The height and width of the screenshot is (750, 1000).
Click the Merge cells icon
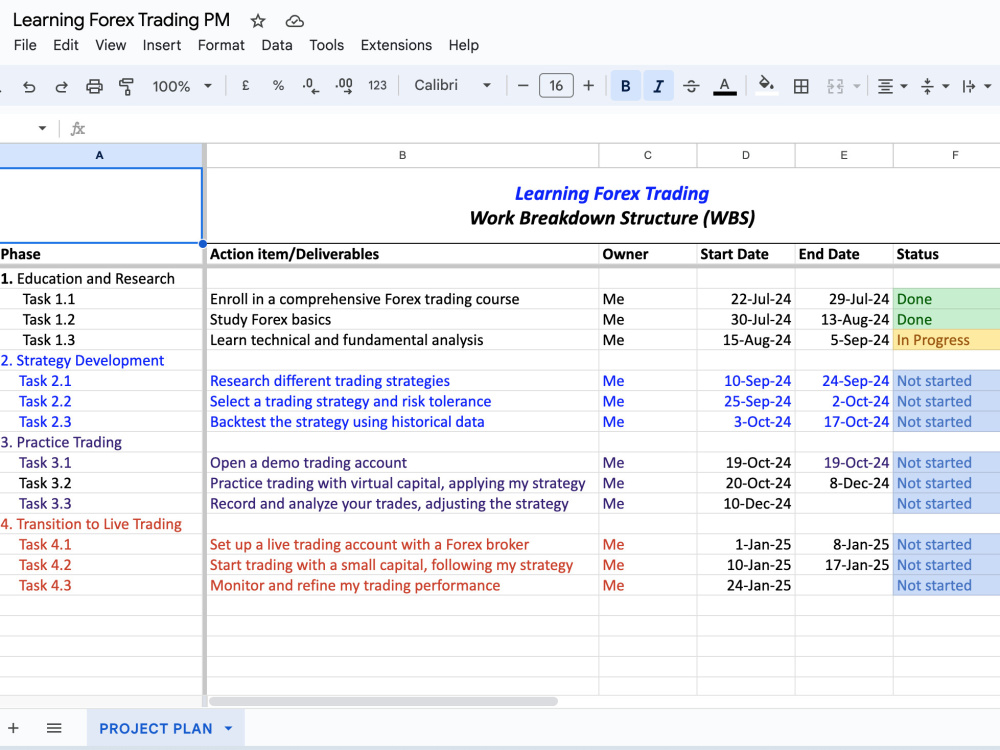tap(835, 86)
